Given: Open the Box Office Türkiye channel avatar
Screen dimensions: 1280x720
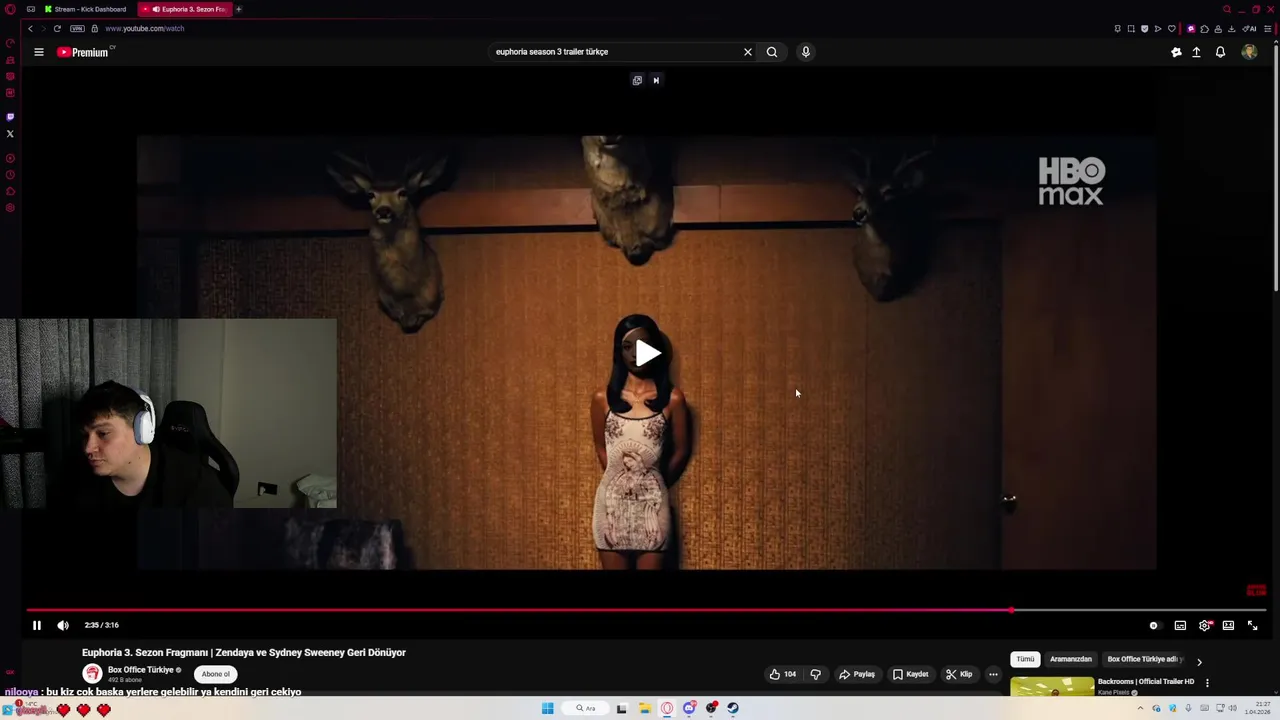Looking at the screenshot, I should click(x=92, y=674).
